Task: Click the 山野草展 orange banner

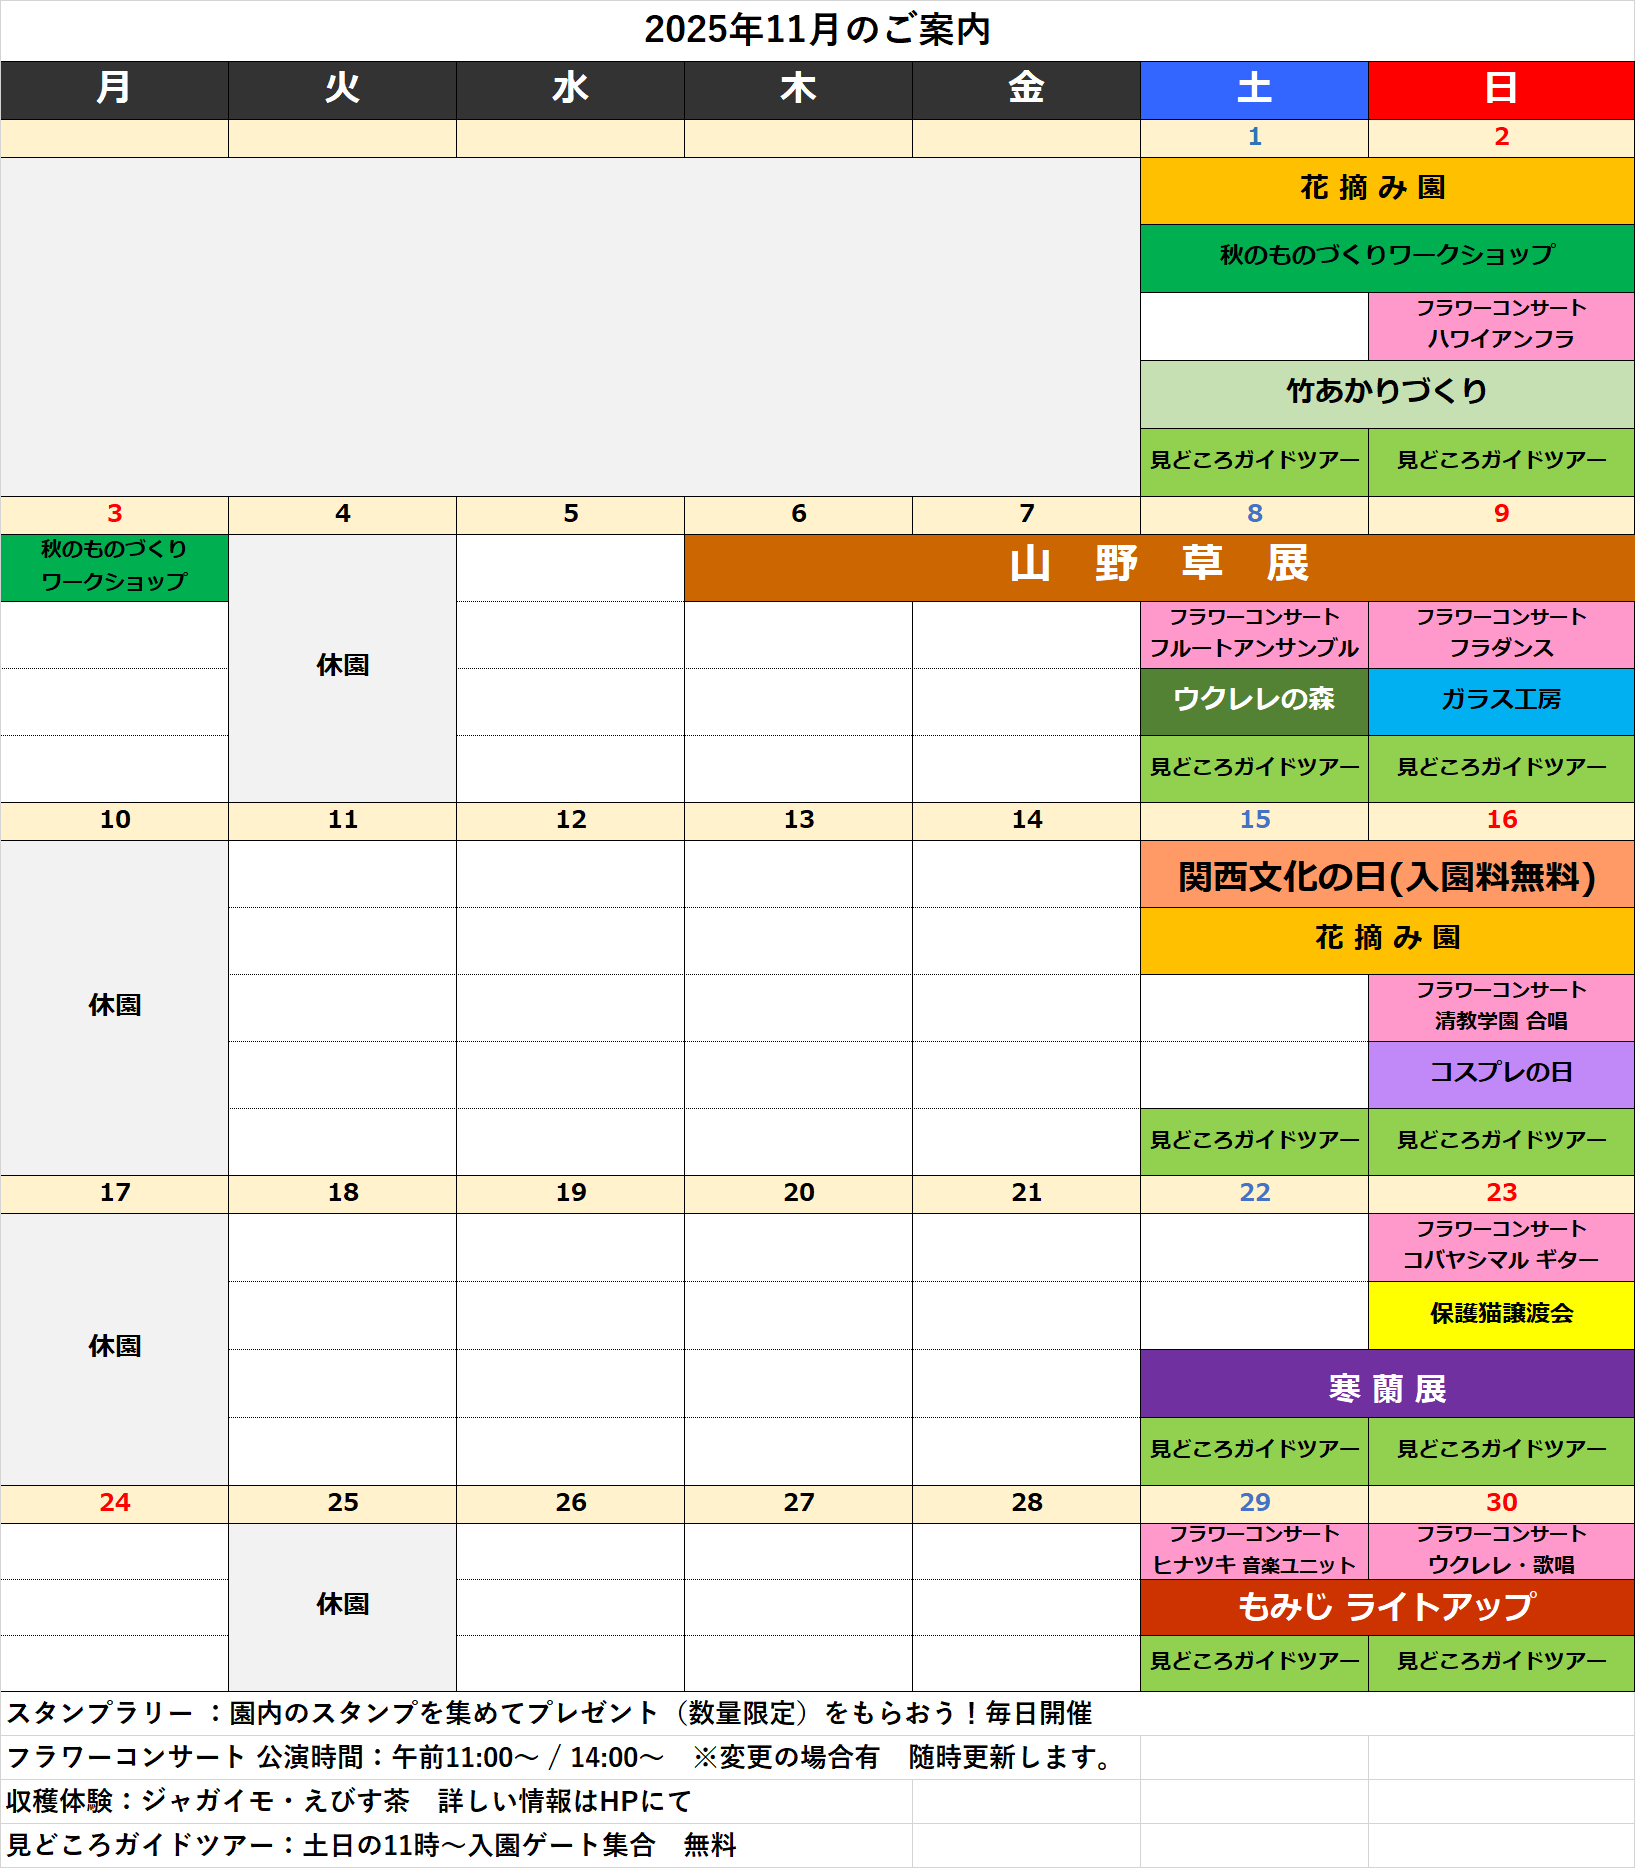Action: (1158, 566)
